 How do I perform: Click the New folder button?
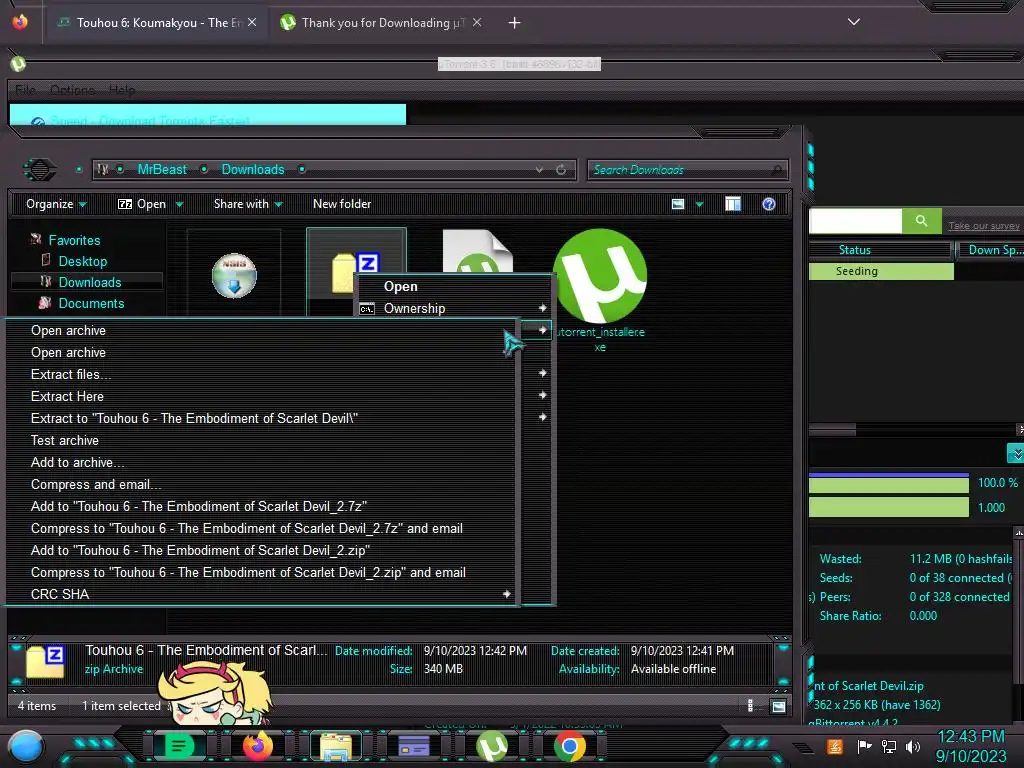tap(342, 204)
